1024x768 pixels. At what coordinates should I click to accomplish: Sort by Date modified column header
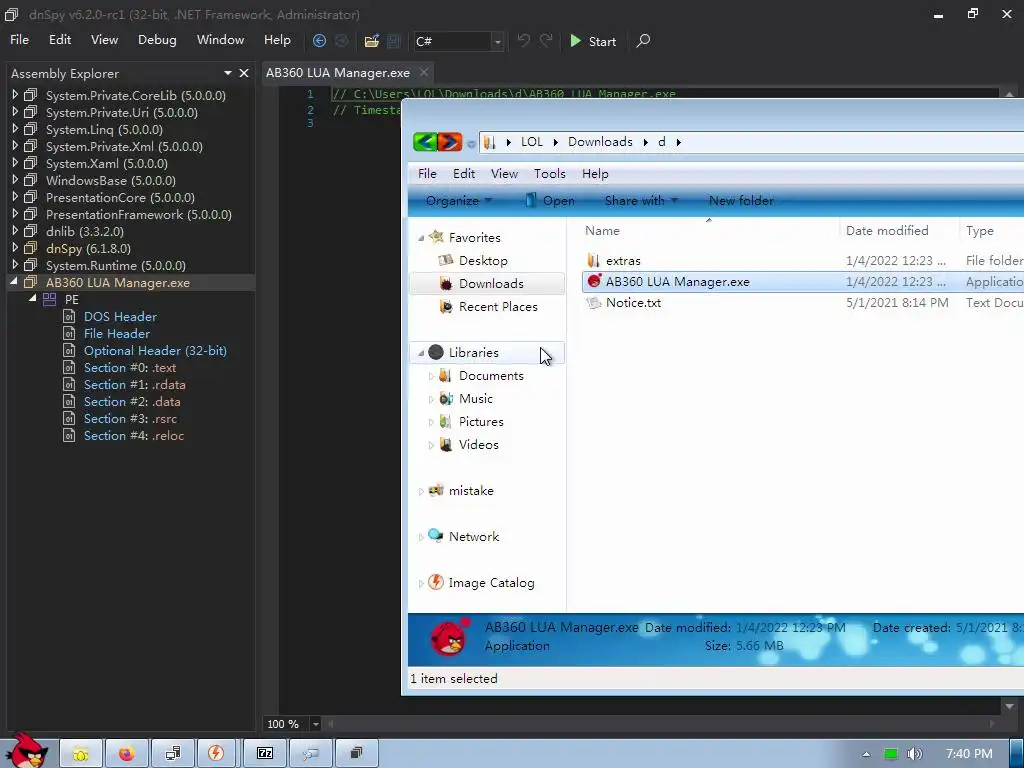pos(887,231)
